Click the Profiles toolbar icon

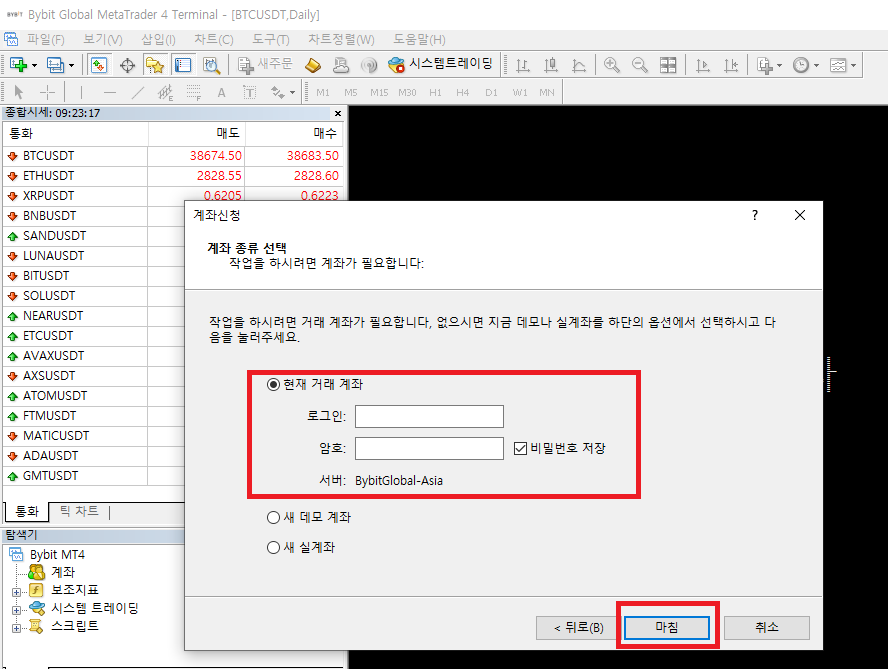(x=55, y=65)
